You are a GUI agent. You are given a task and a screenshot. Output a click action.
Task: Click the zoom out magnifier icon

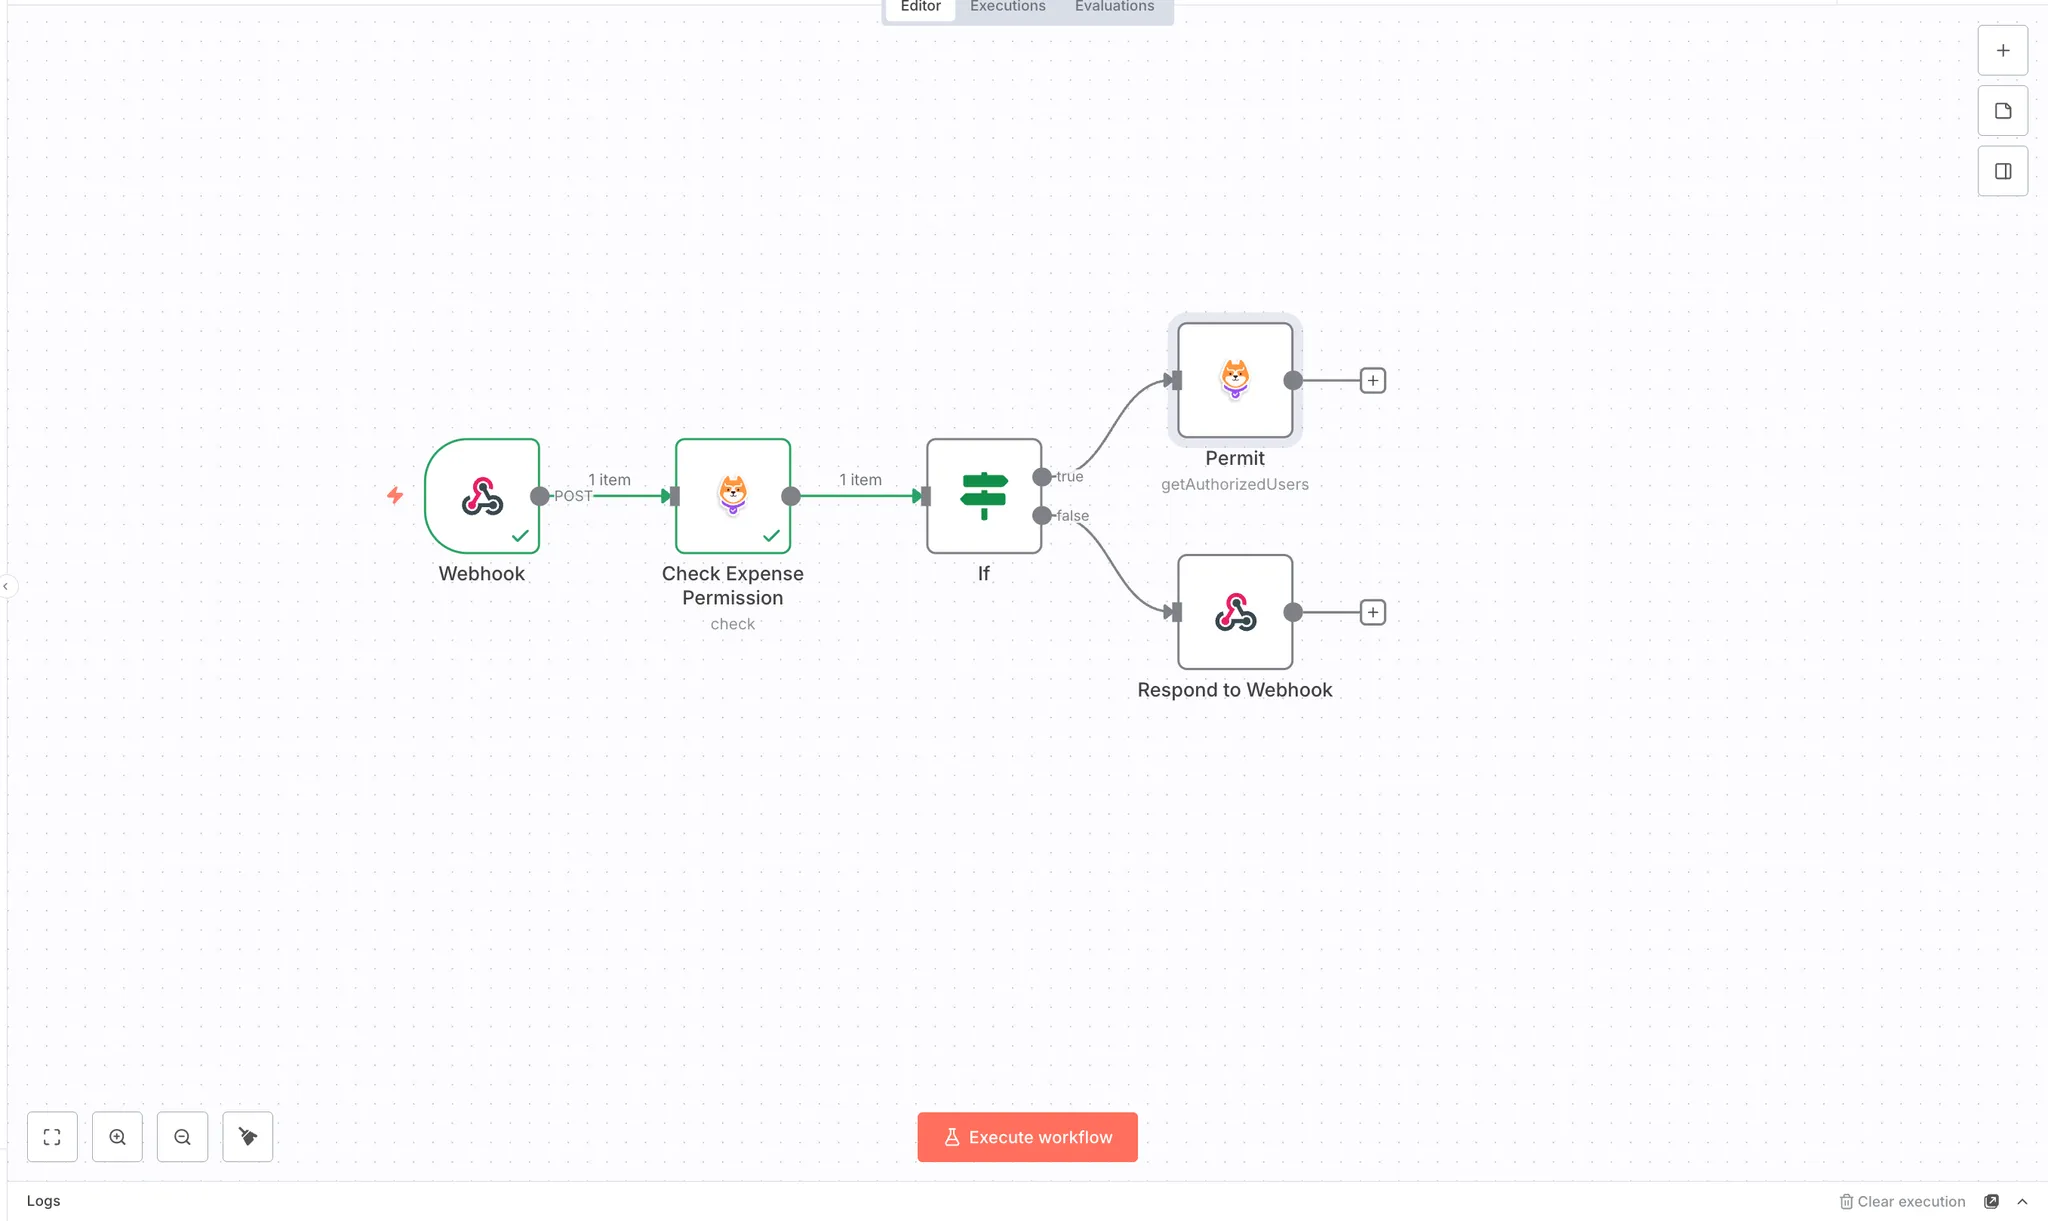pos(182,1137)
